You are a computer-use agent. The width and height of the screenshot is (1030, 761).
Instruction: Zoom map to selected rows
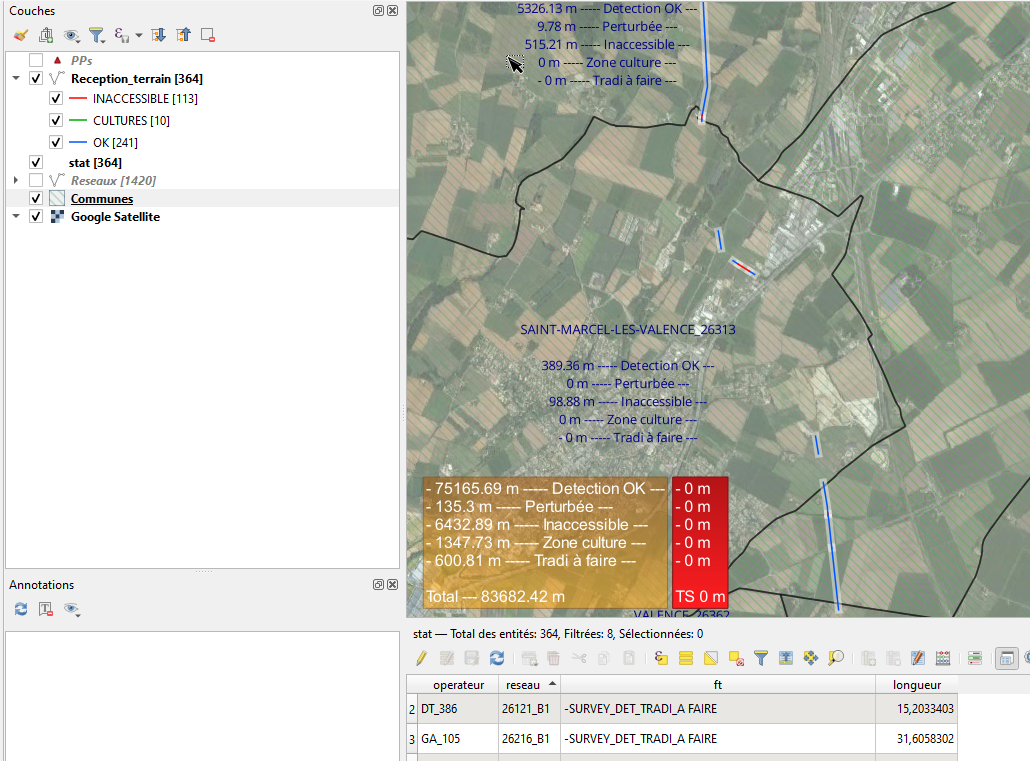836,658
